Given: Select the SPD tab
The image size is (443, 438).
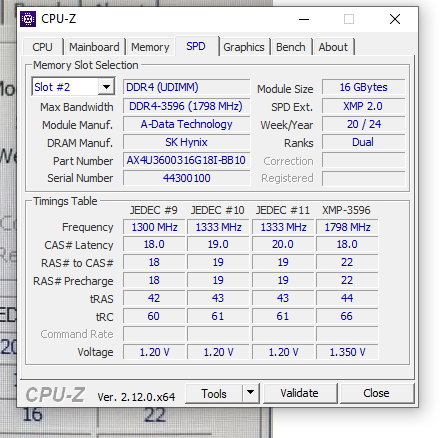Looking at the screenshot, I should pyautogui.click(x=196, y=46).
